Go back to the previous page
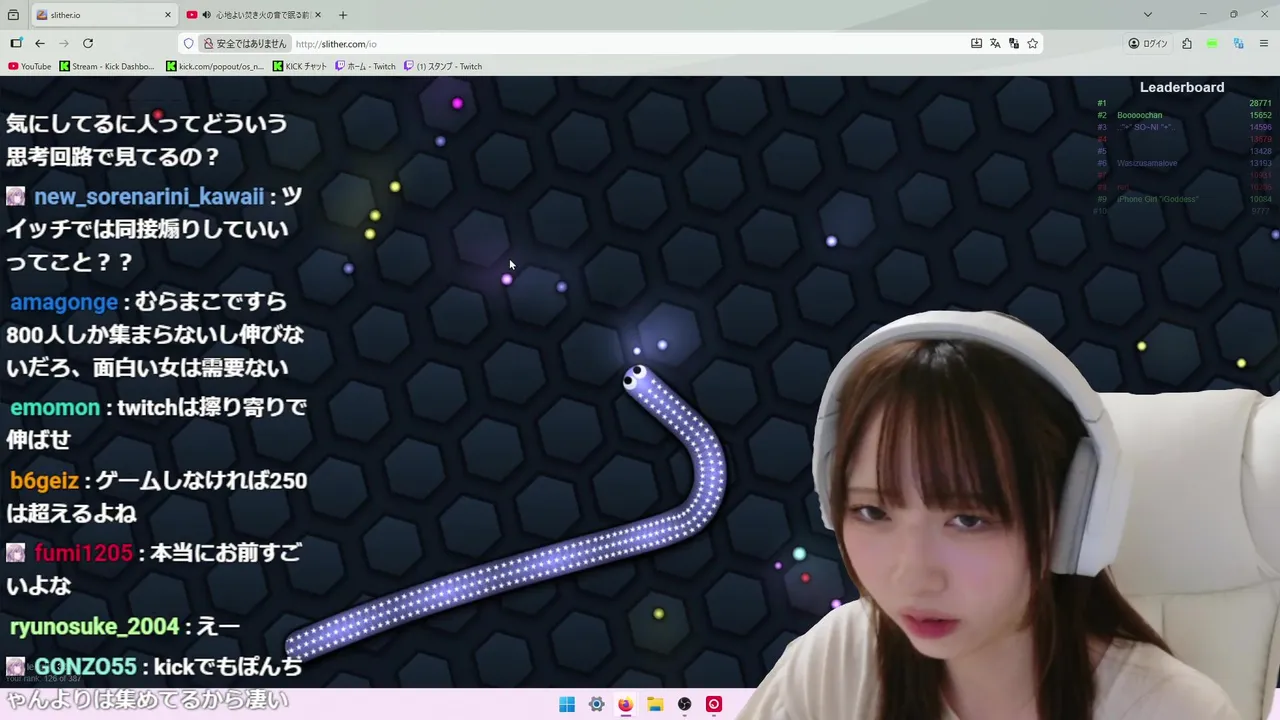 click(40, 43)
